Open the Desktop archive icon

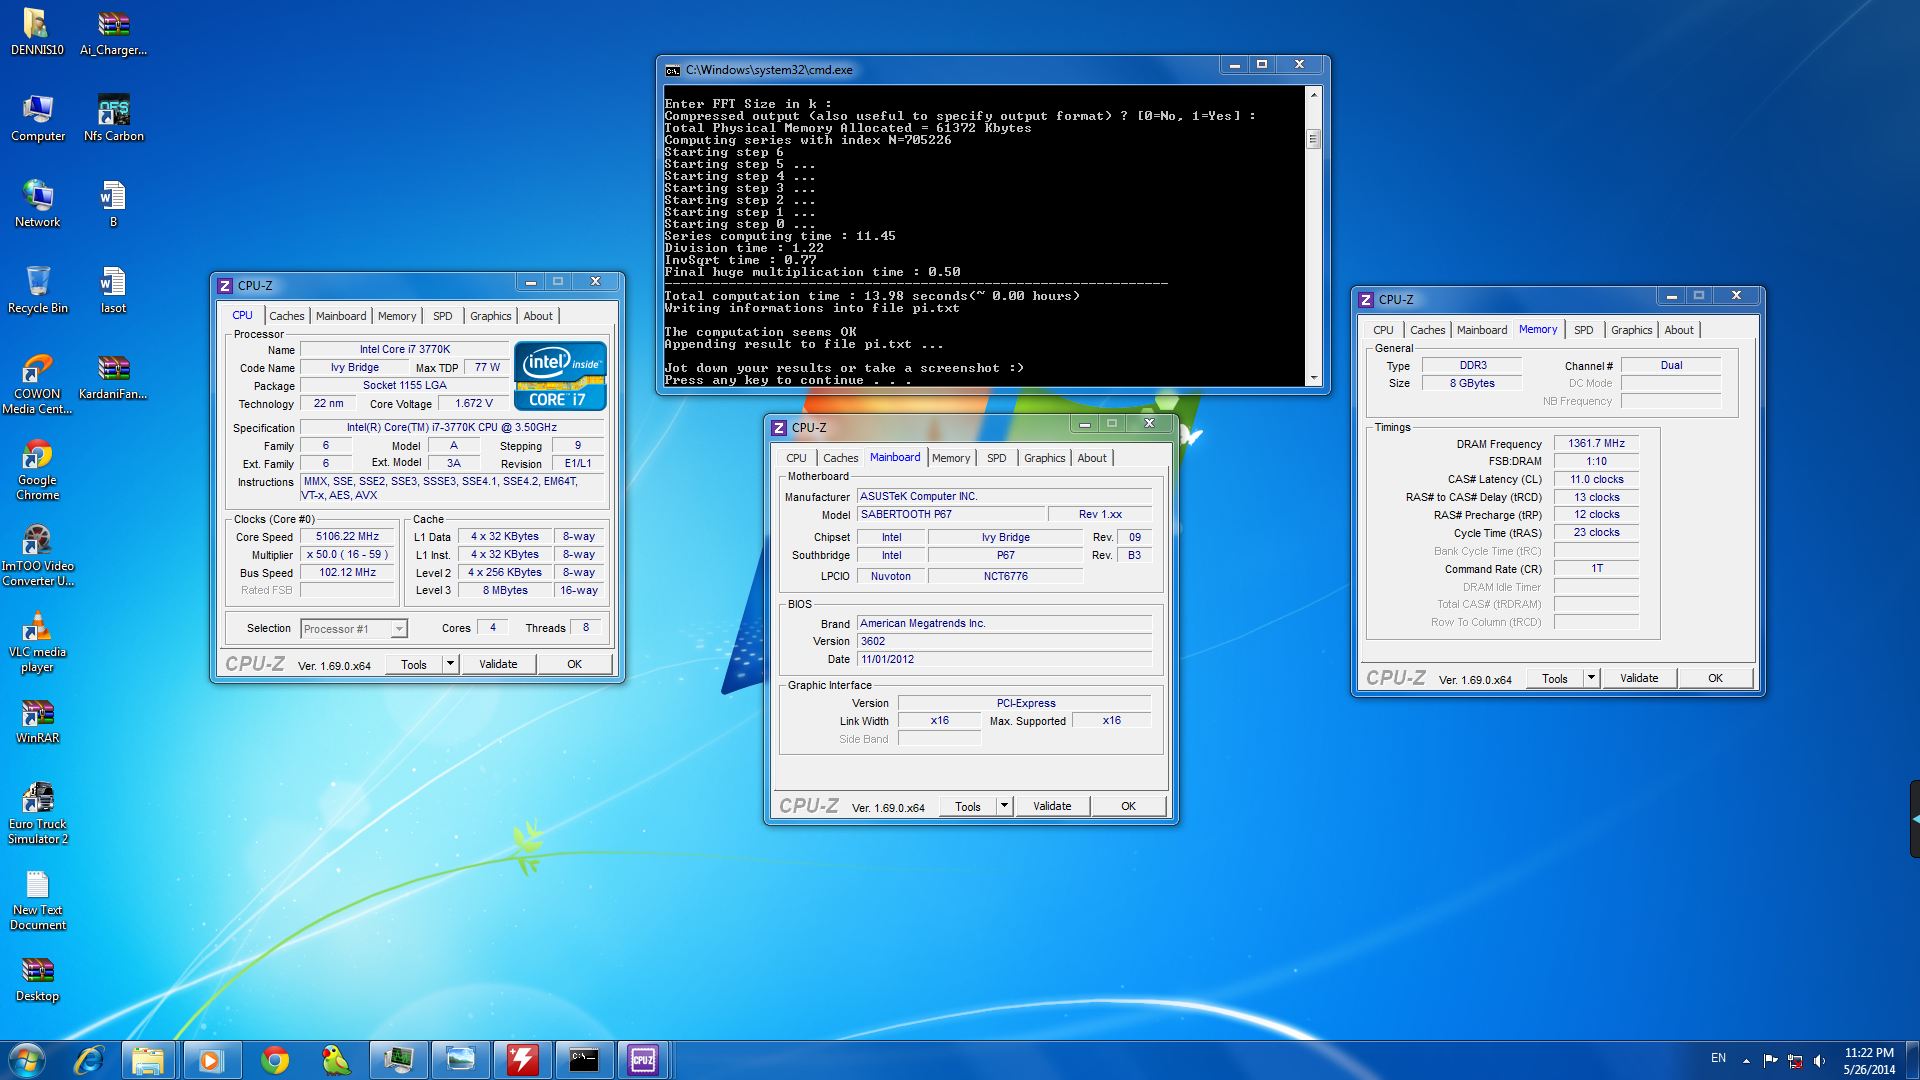pyautogui.click(x=37, y=978)
